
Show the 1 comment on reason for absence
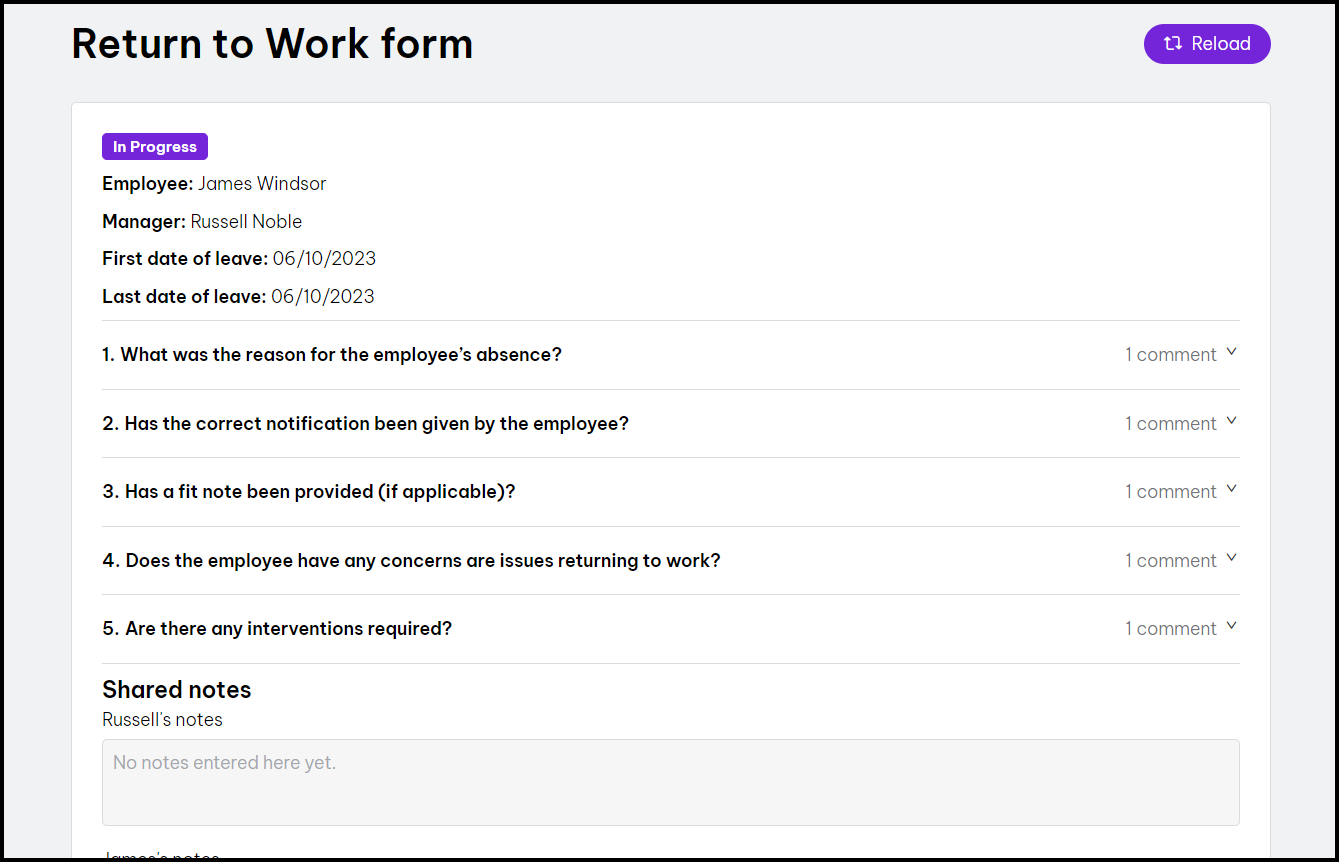1170,355
